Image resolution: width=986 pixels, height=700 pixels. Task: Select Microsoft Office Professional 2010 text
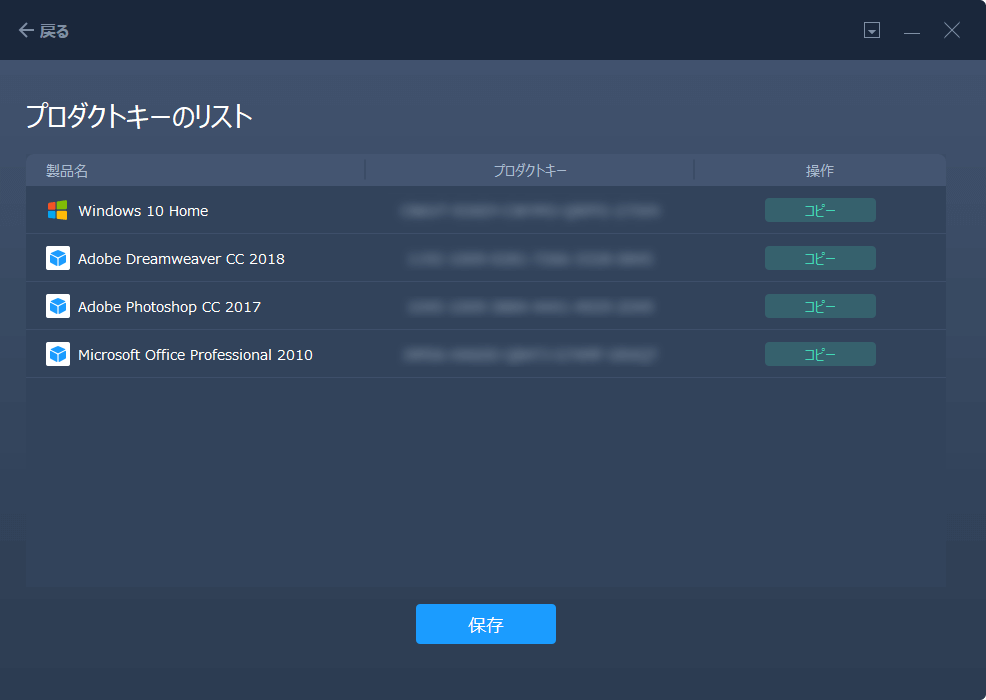click(x=195, y=355)
